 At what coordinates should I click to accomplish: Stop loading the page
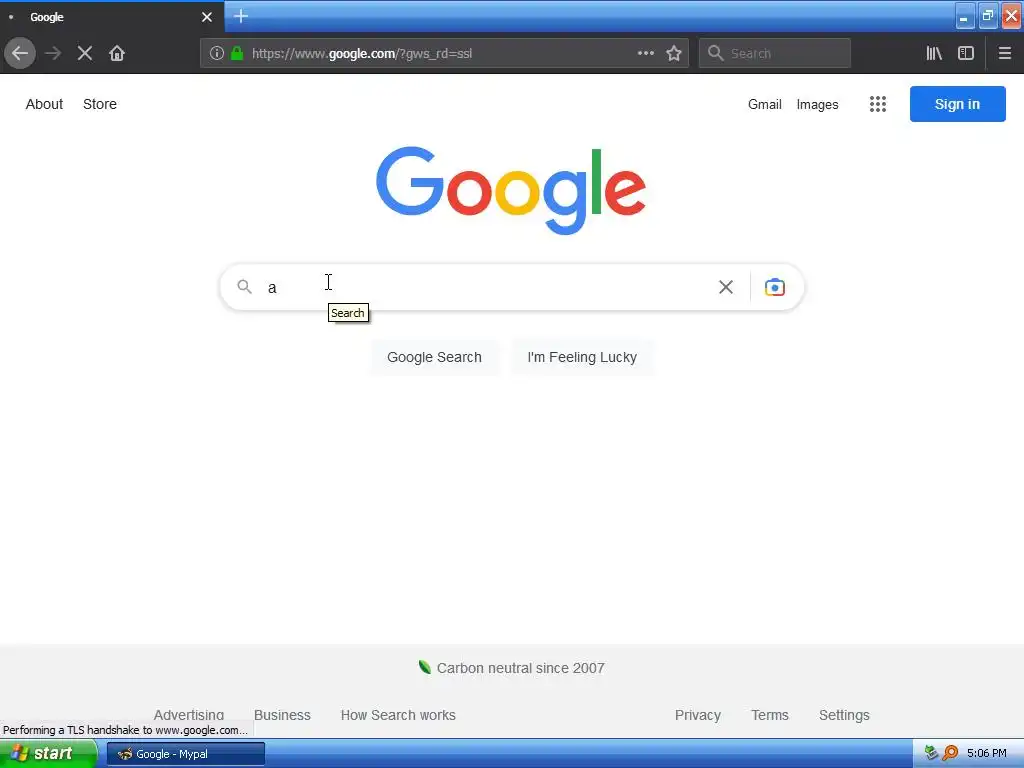(x=85, y=53)
